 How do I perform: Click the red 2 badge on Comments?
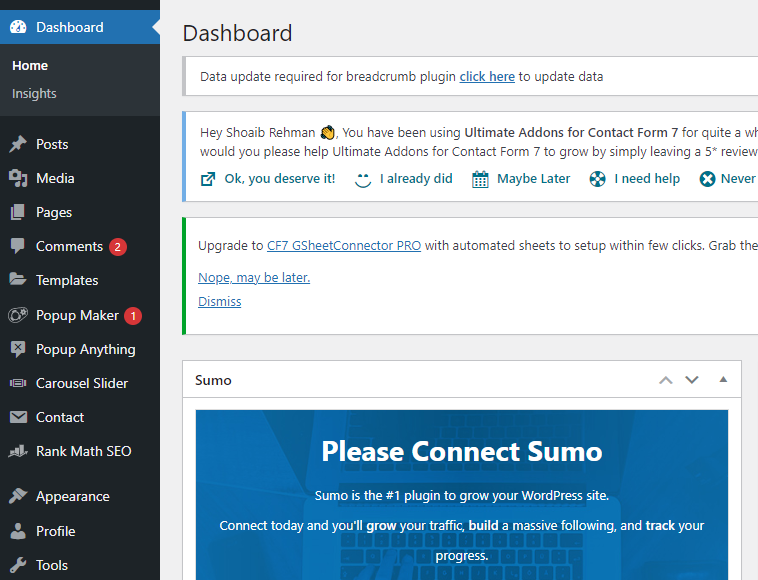coord(117,246)
